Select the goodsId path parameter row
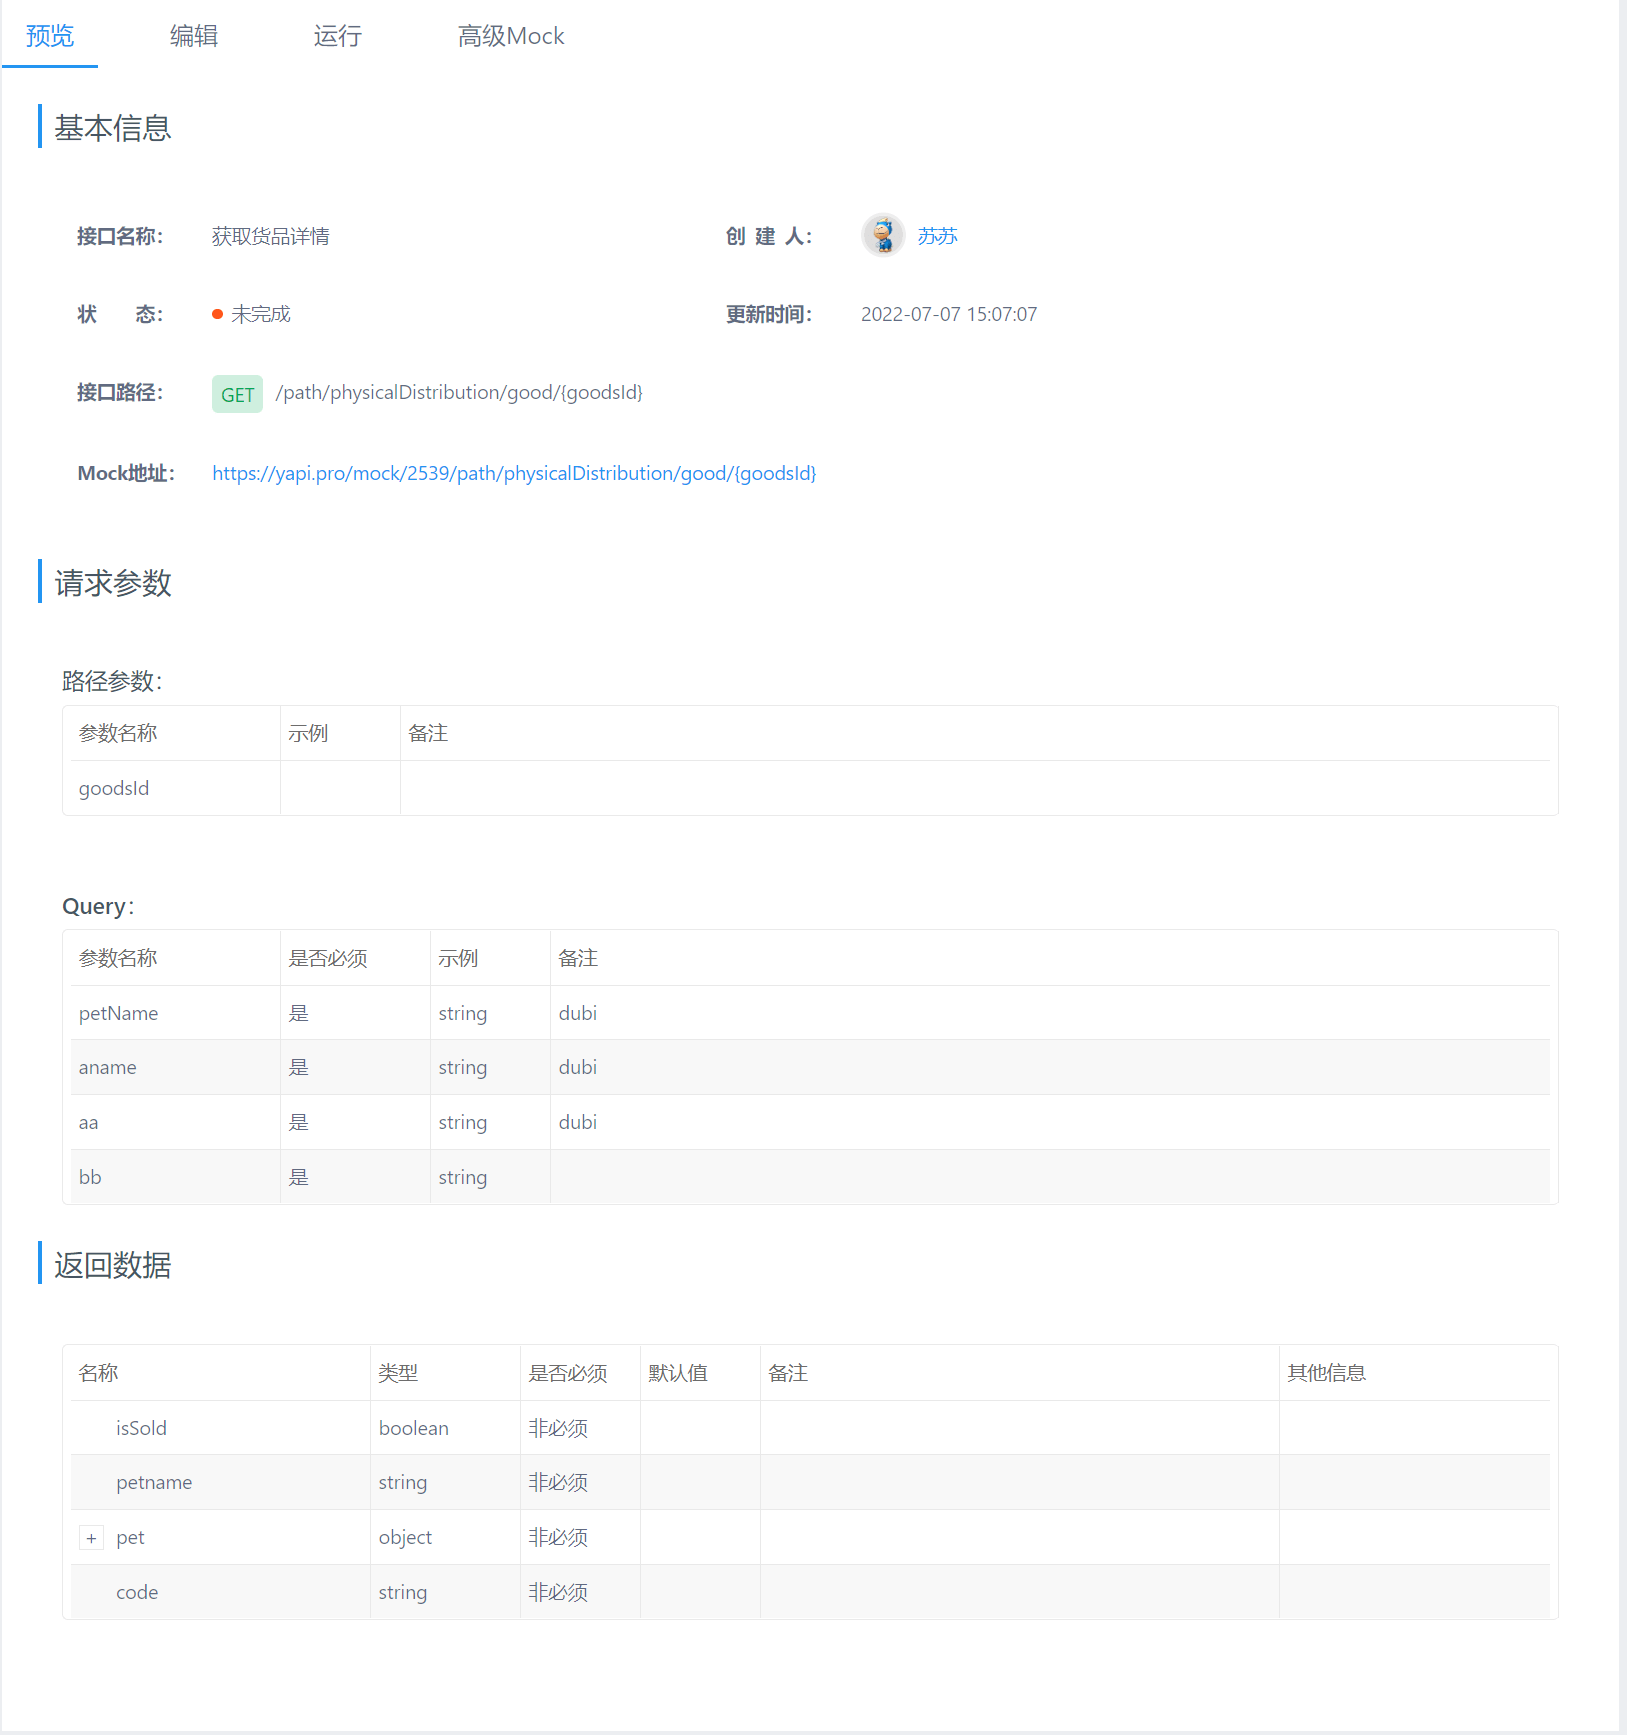 click(x=113, y=788)
